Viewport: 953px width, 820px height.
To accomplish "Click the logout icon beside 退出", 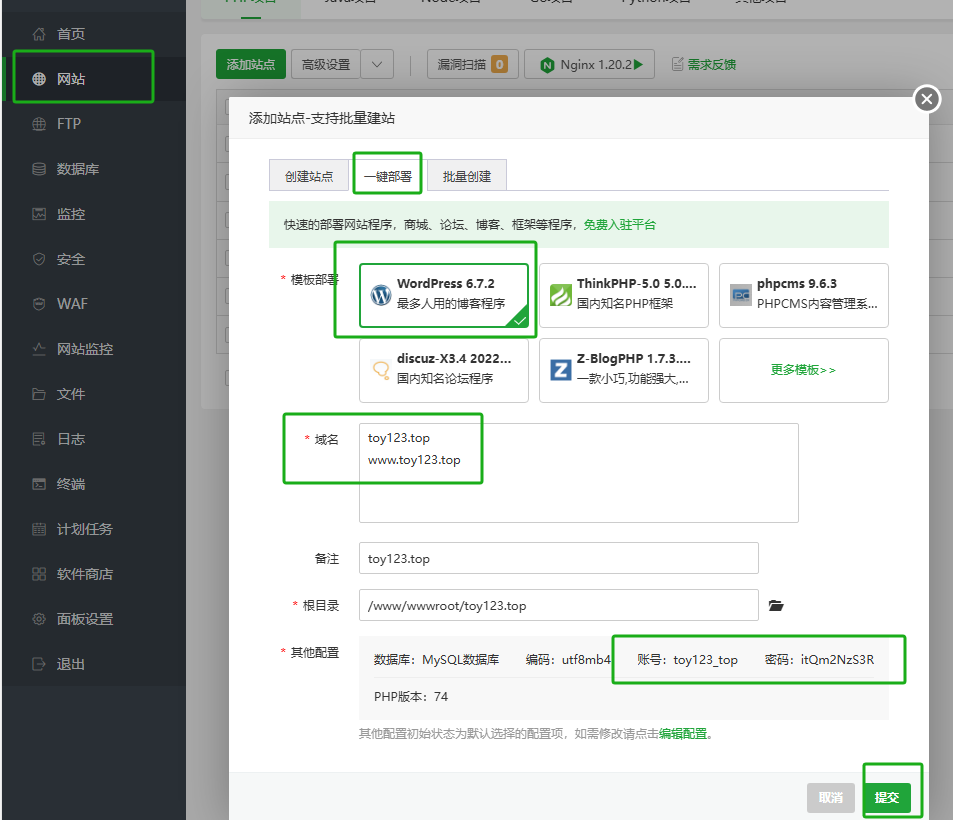I will pyautogui.click(x=39, y=664).
